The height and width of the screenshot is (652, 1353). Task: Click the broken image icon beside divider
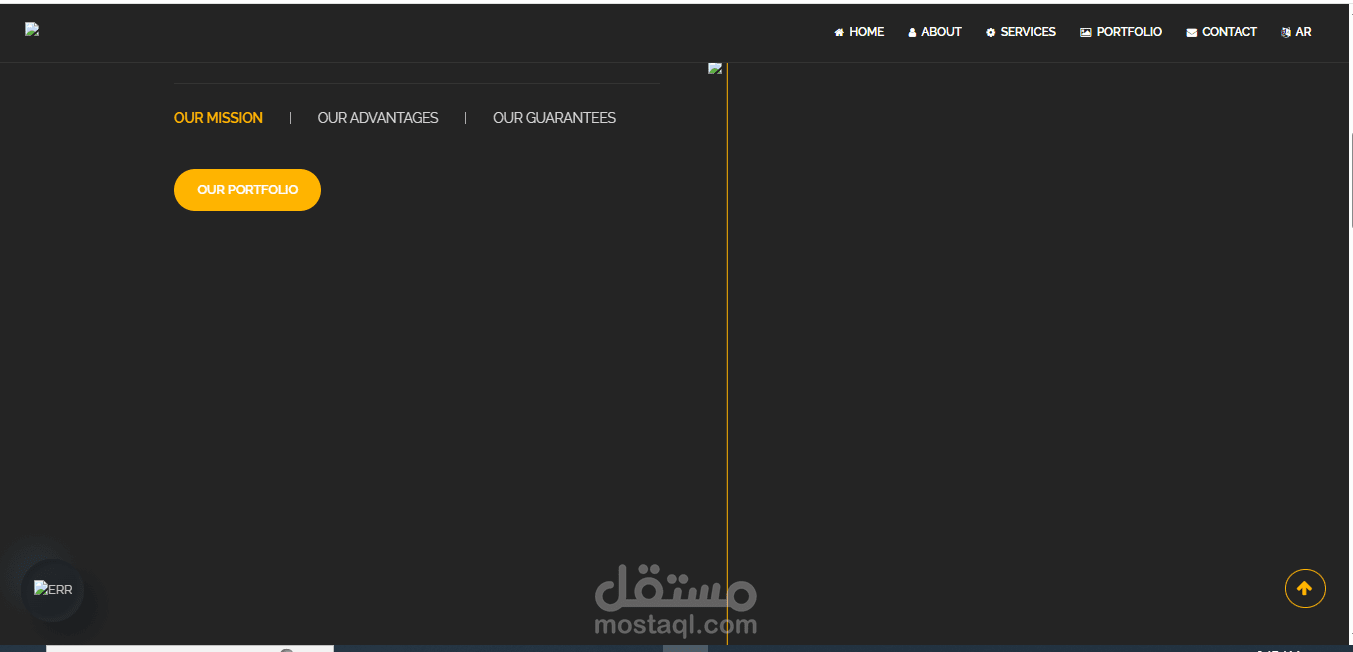pos(715,68)
